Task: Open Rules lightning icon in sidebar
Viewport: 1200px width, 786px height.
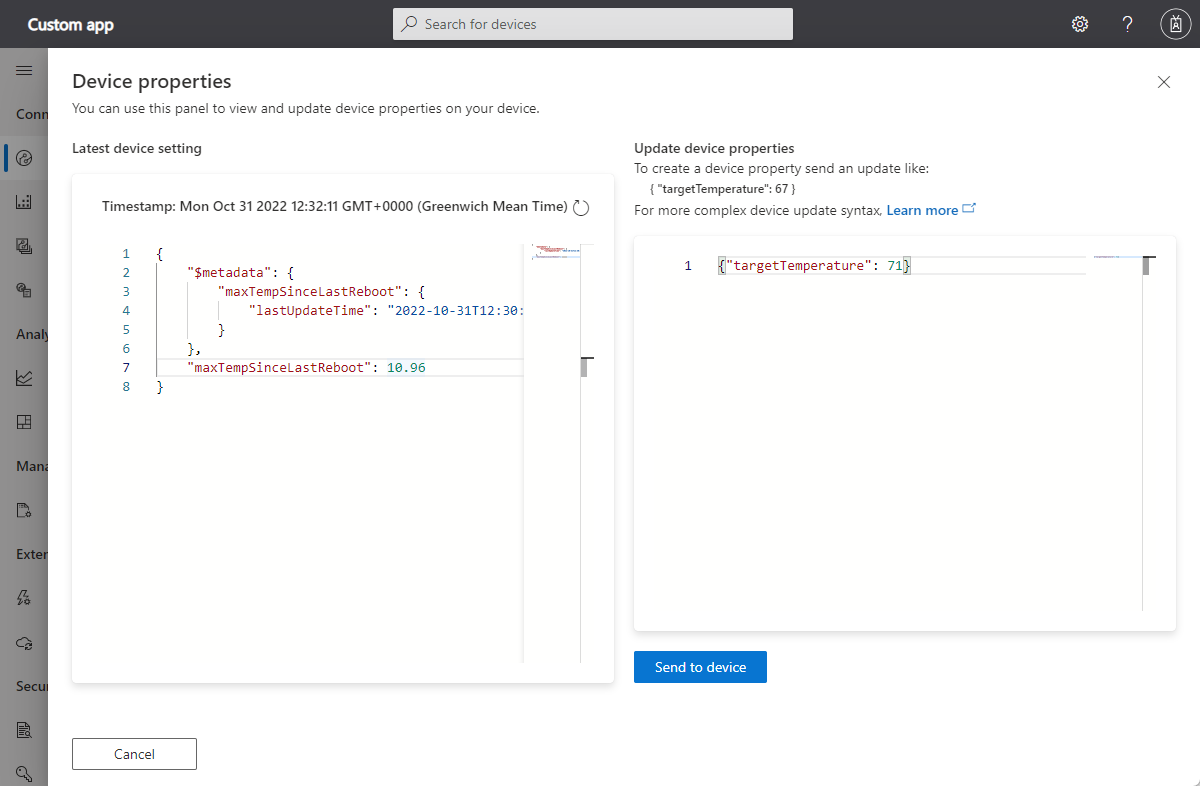Action: (x=24, y=598)
